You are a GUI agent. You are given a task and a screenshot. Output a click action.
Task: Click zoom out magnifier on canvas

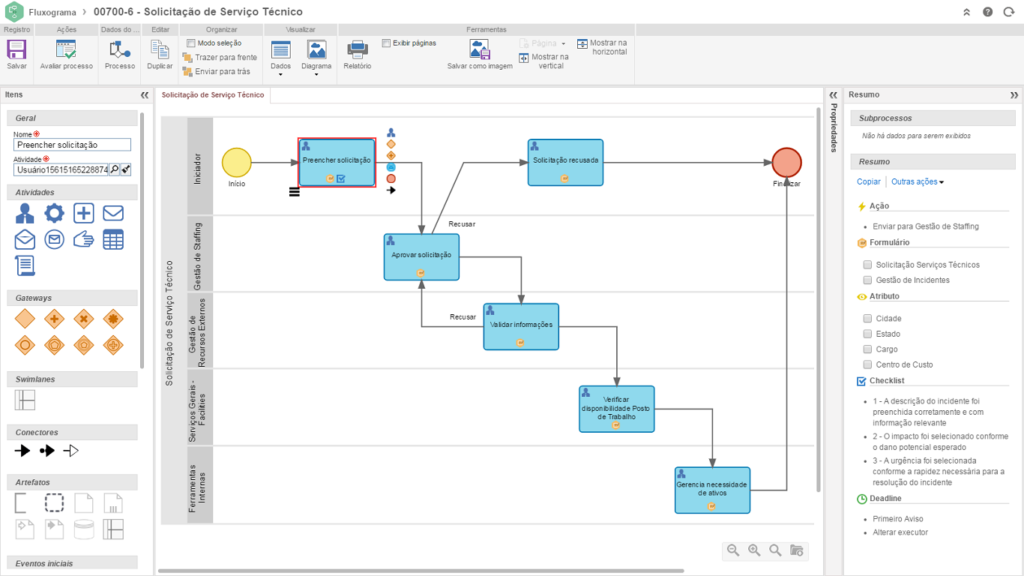click(733, 550)
